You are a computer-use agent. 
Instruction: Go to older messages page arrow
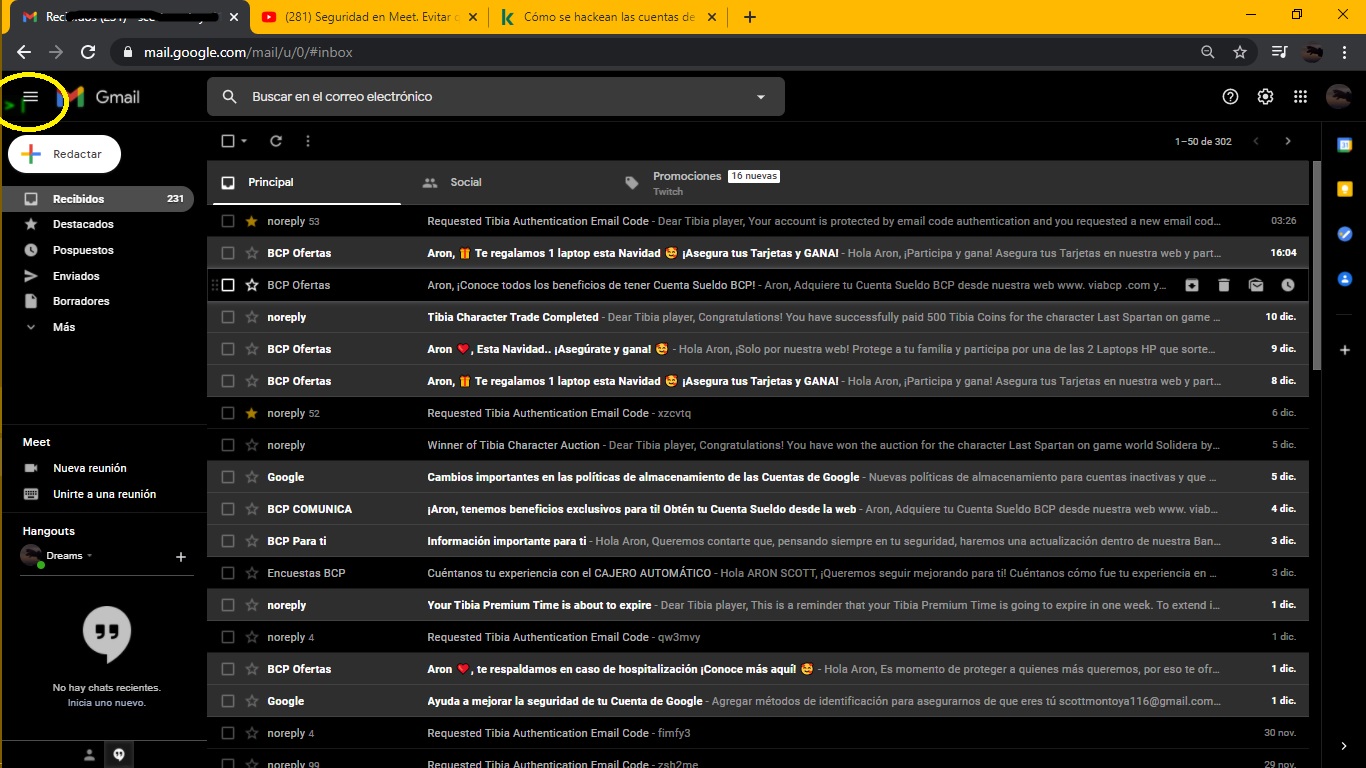pos(1288,141)
